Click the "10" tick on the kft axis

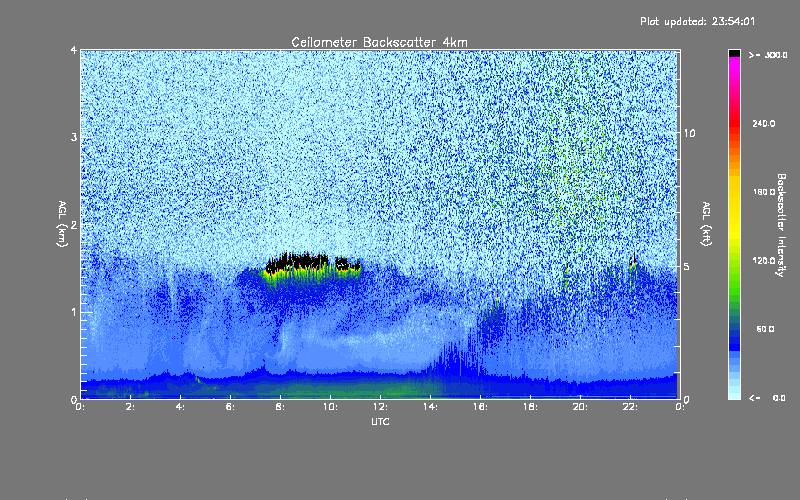point(689,133)
